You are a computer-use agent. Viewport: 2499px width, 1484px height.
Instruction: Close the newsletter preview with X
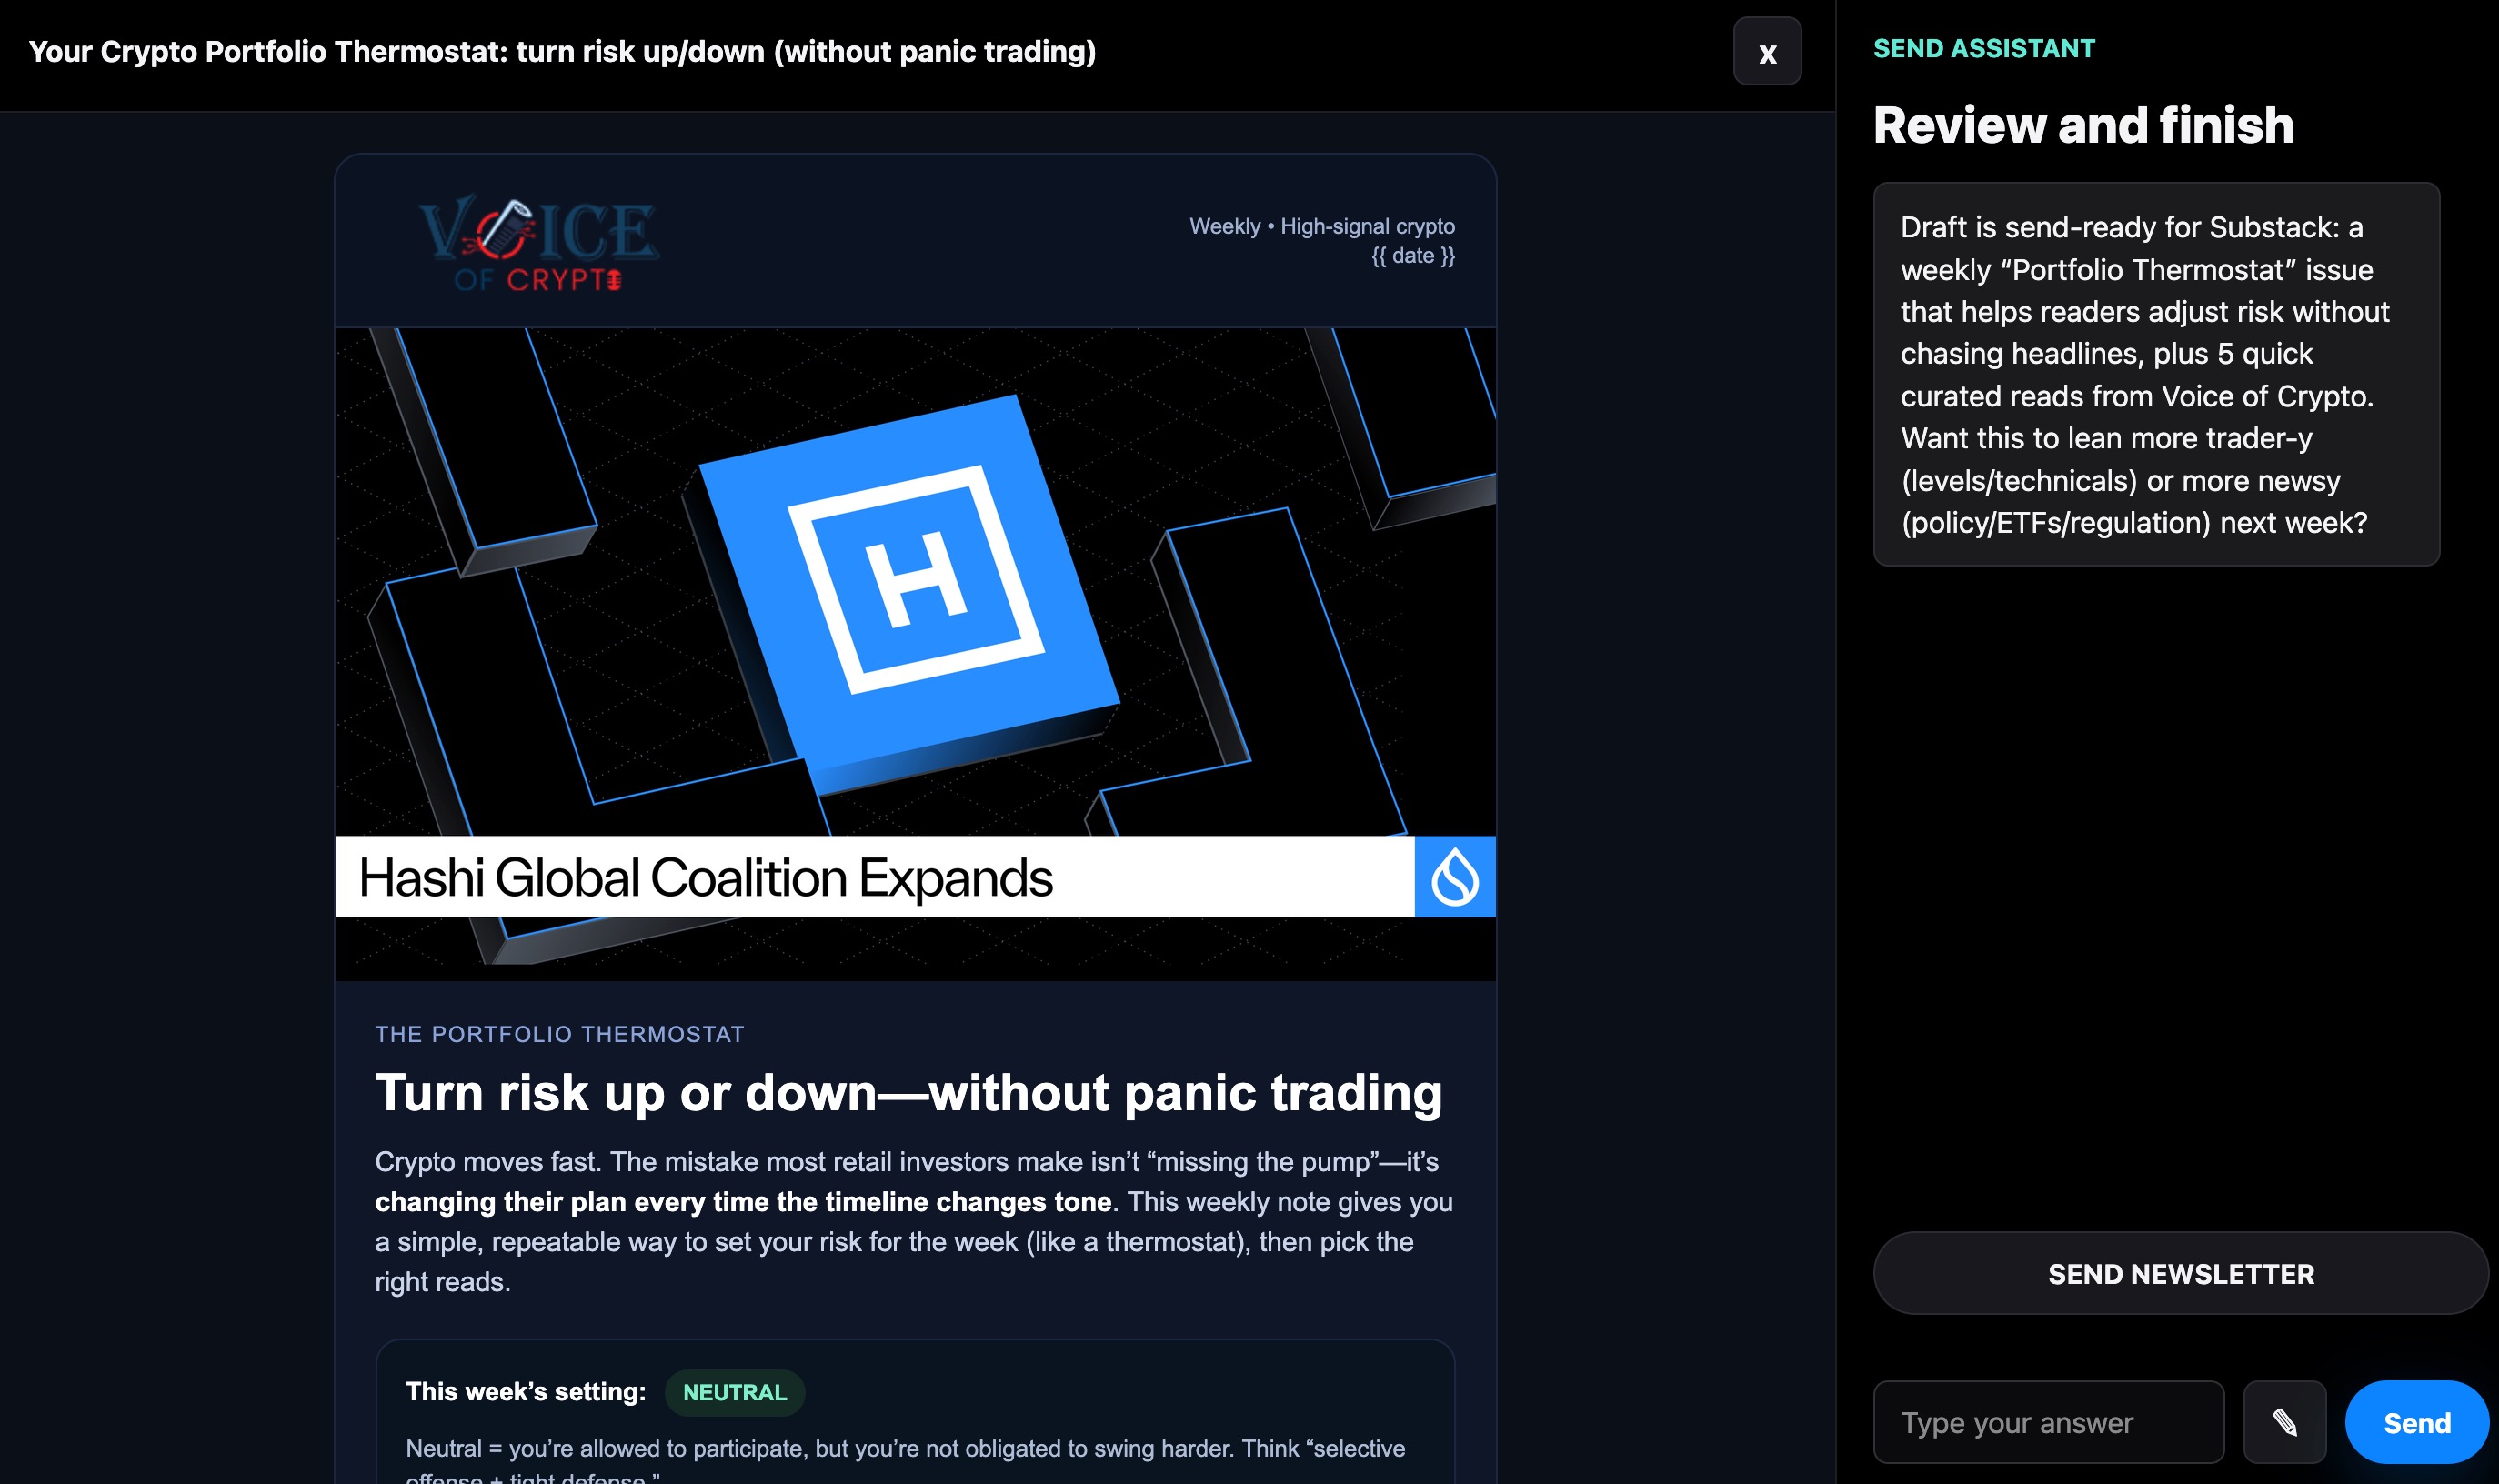[1767, 52]
